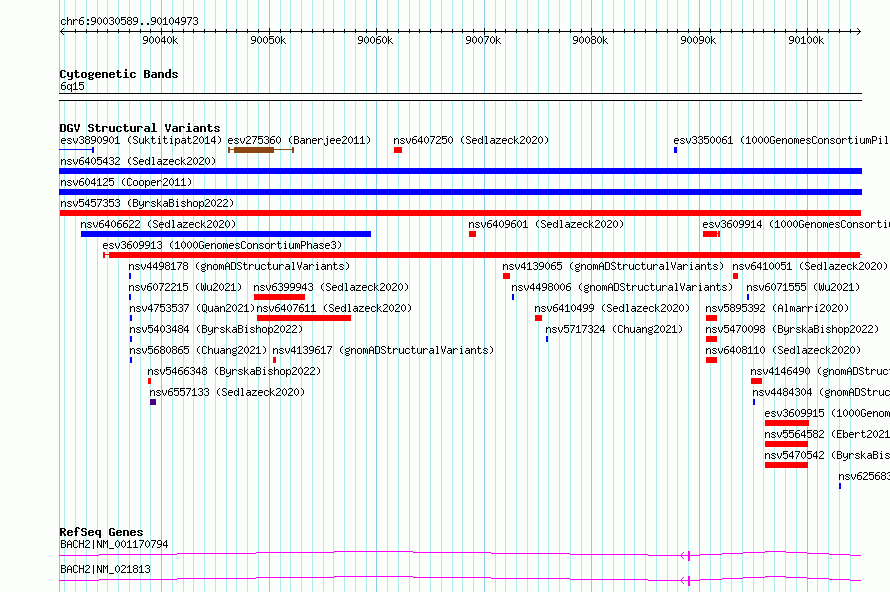
Task: Open the nsv6407250 (Sedlazeck2020) variant label
Action: point(471,140)
